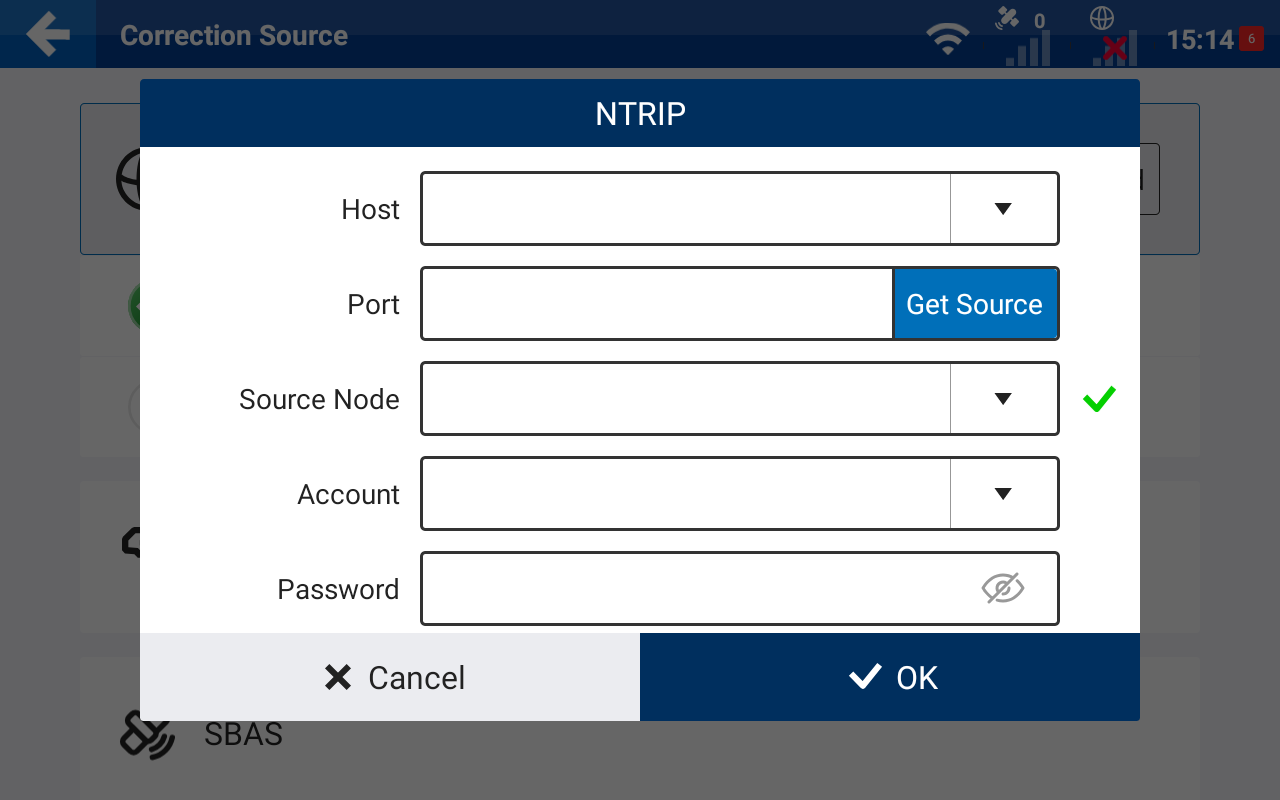
Task: Click into the Account text field
Action: (x=686, y=494)
